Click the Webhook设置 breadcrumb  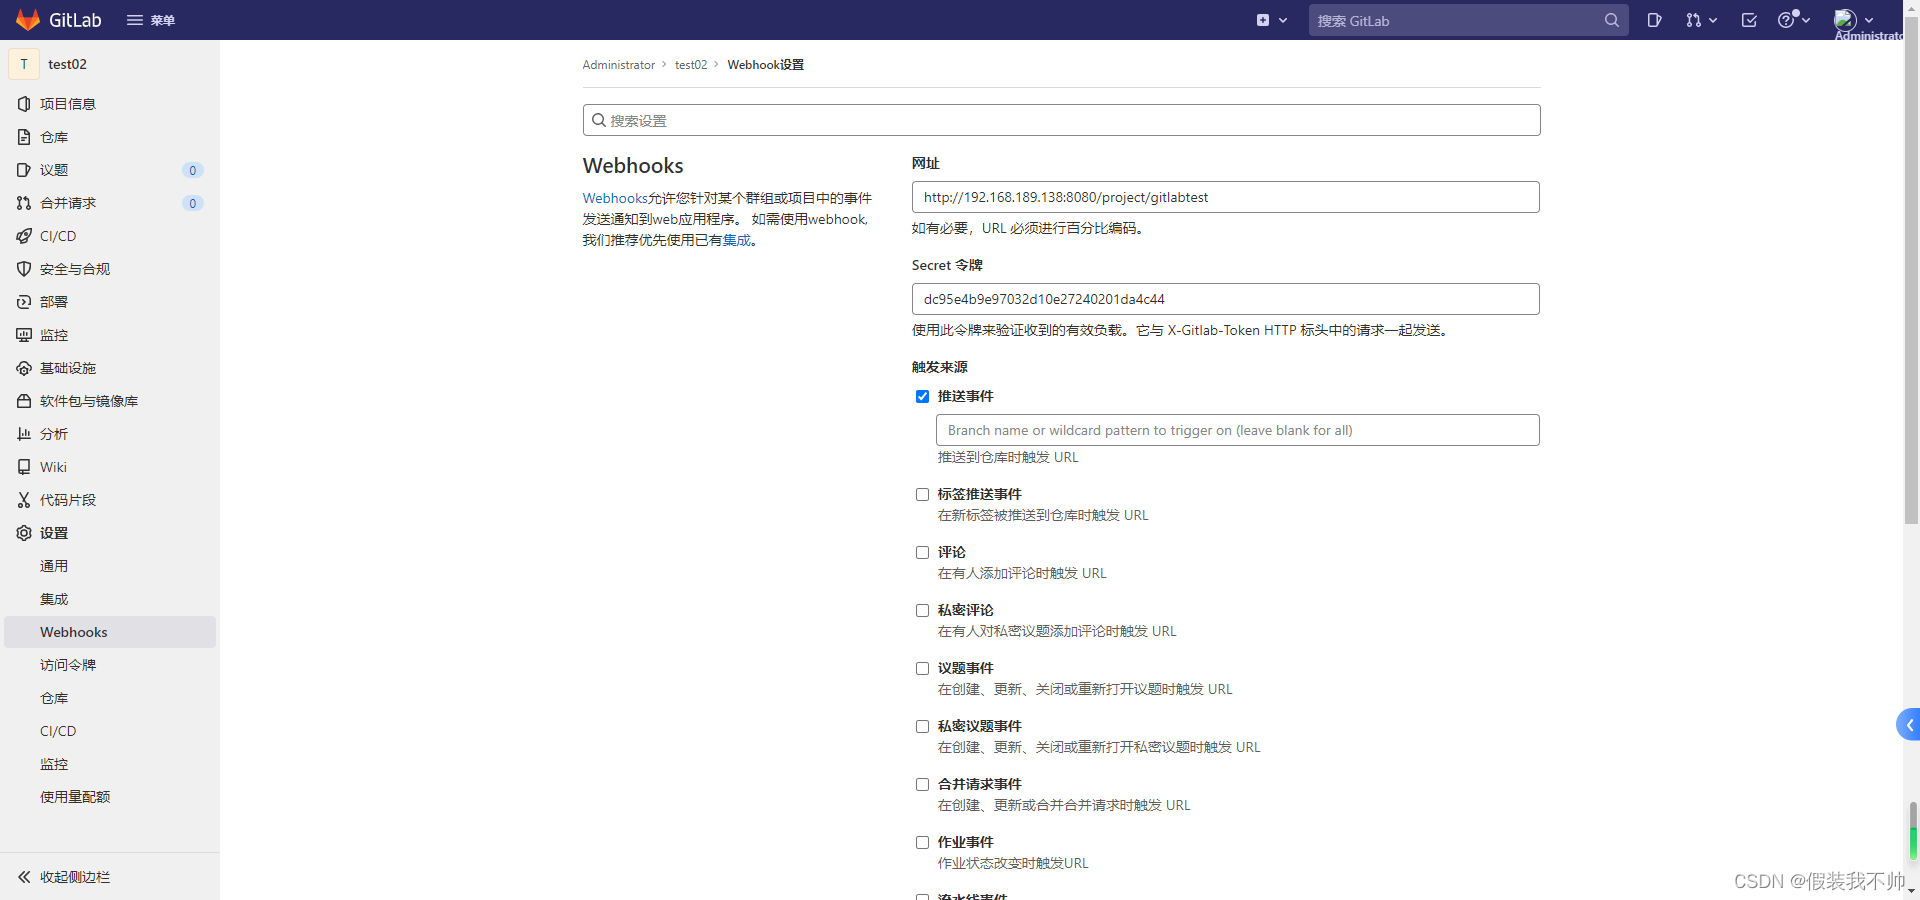tap(765, 65)
